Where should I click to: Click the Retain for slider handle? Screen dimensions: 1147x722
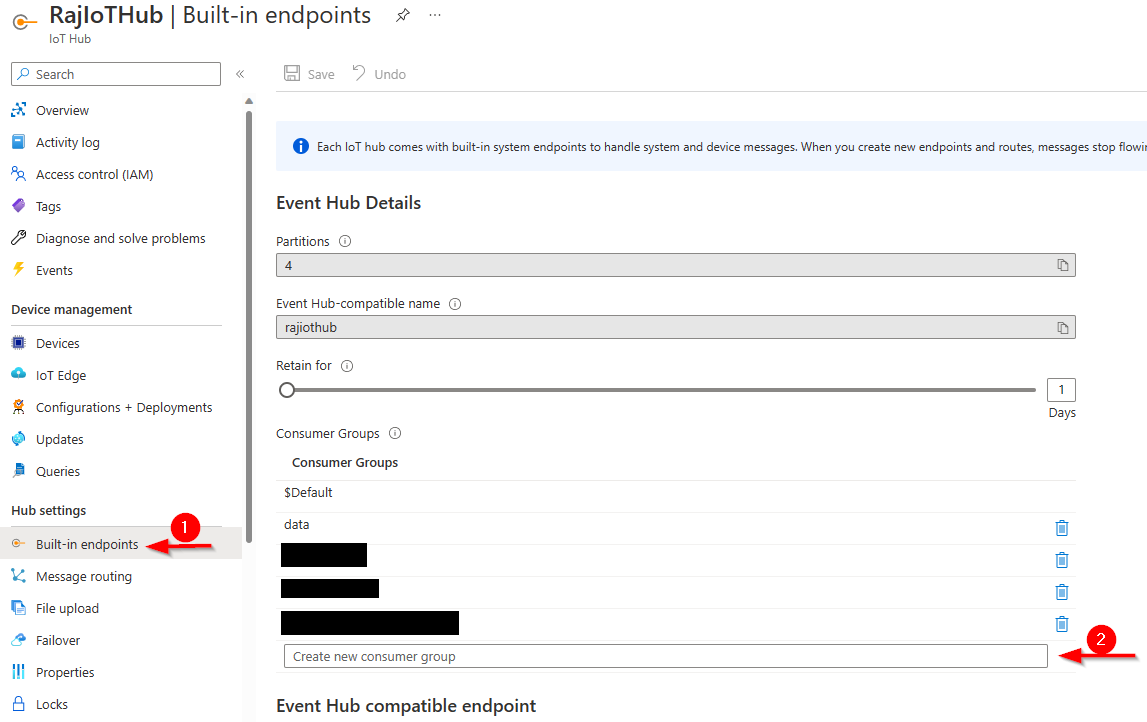tap(287, 390)
